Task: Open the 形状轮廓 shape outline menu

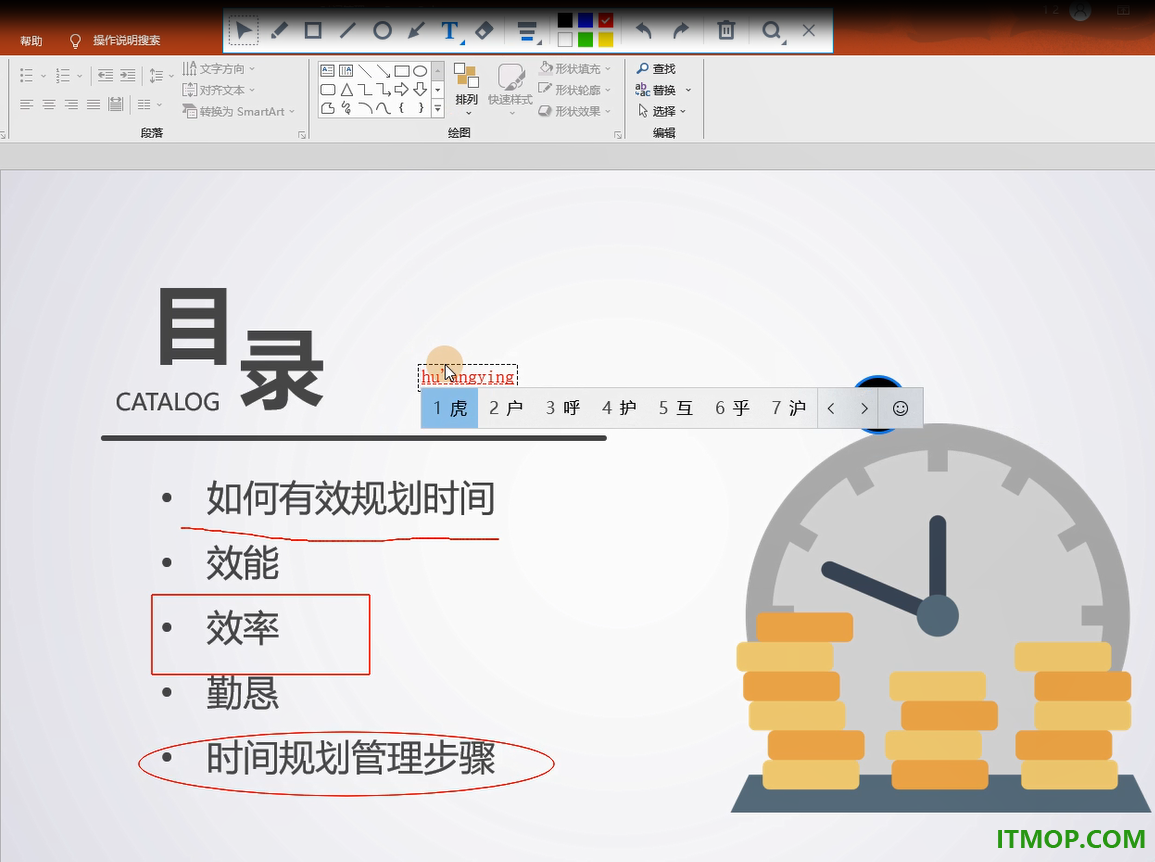Action: click(x=575, y=90)
